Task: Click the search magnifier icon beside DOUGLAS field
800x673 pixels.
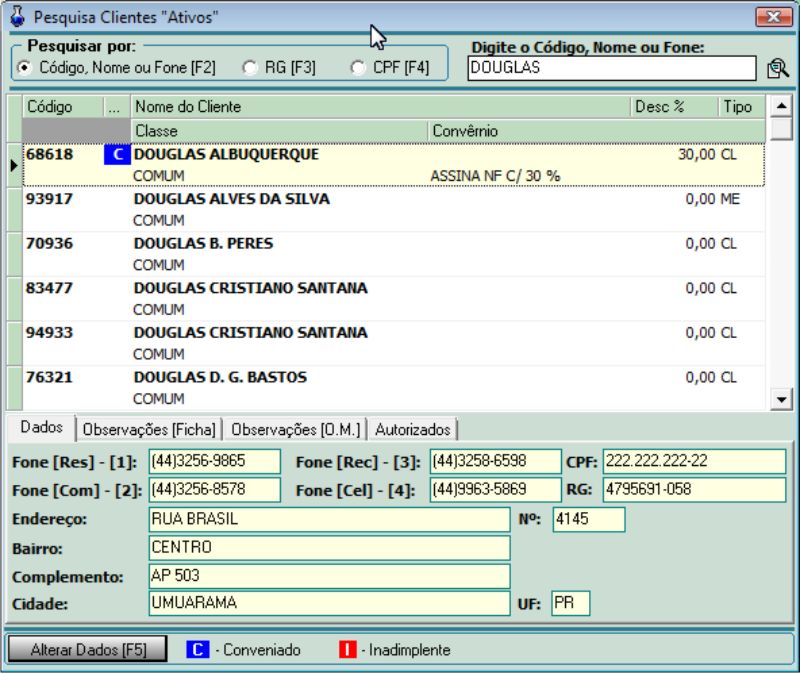Action: point(777,68)
